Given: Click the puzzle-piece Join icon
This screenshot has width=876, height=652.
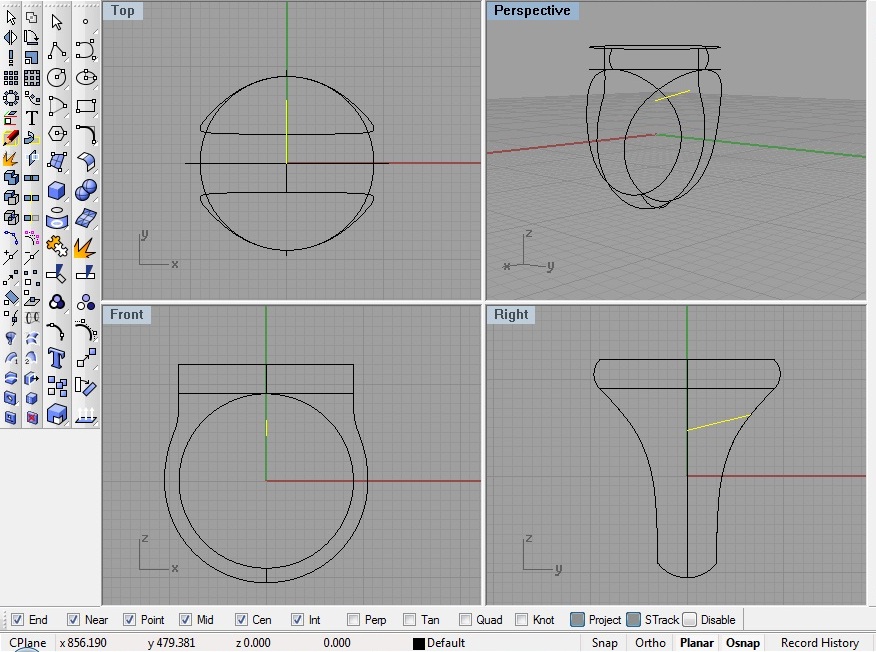Looking at the screenshot, I should tap(56, 246).
